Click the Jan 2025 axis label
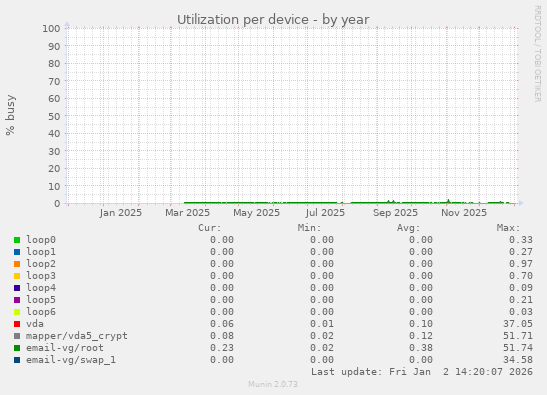 pos(120,213)
